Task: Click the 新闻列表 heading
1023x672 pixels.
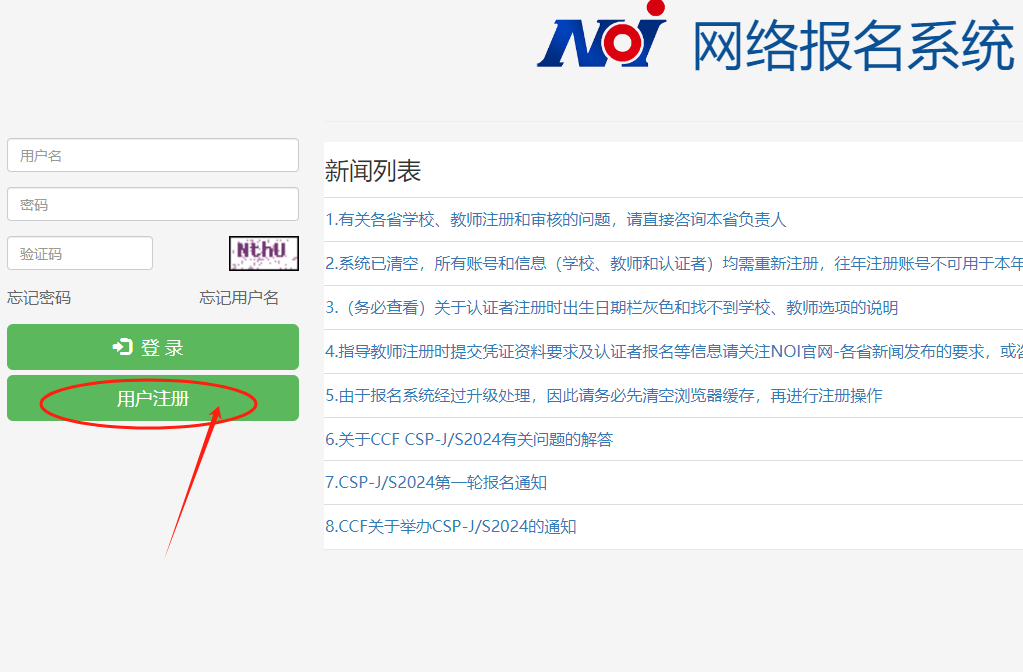Action: point(373,171)
